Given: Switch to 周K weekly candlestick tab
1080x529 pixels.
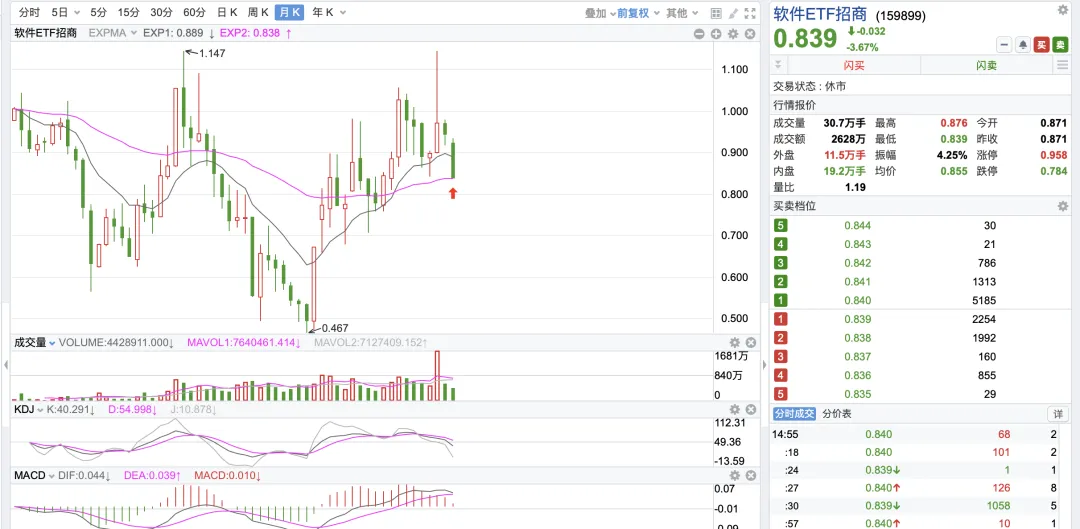Looking at the screenshot, I should [x=258, y=12].
